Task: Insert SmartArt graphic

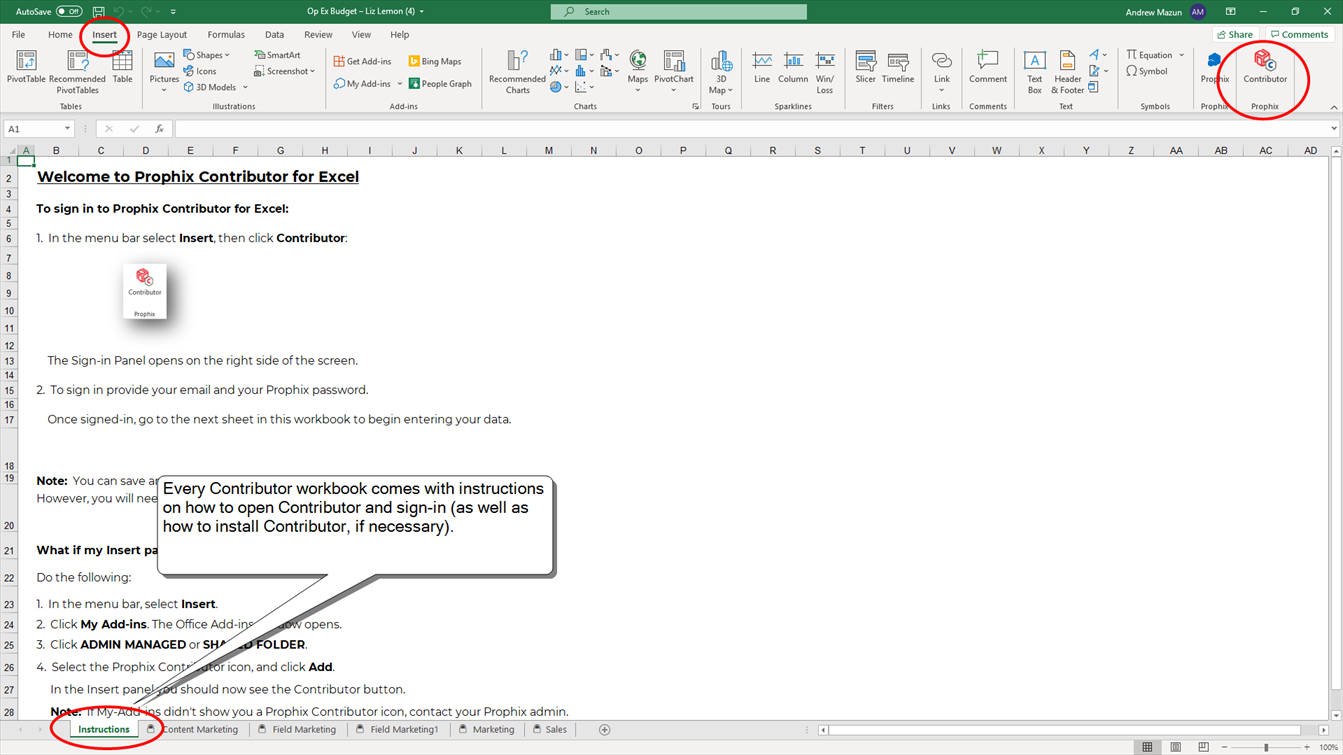Action: click(x=277, y=55)
